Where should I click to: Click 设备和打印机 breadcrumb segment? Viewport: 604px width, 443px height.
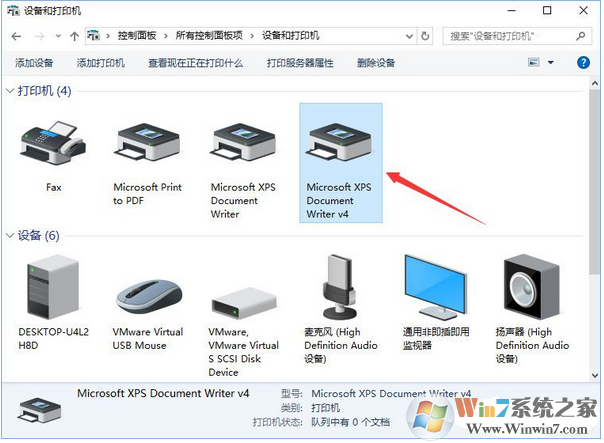point(291,36)
